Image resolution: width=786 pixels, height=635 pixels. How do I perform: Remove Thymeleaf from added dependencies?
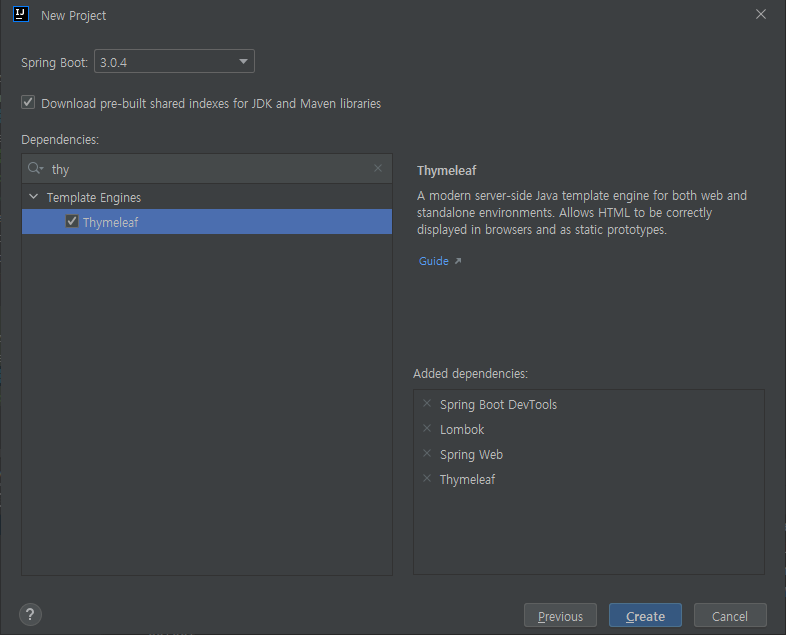(427, 479)
